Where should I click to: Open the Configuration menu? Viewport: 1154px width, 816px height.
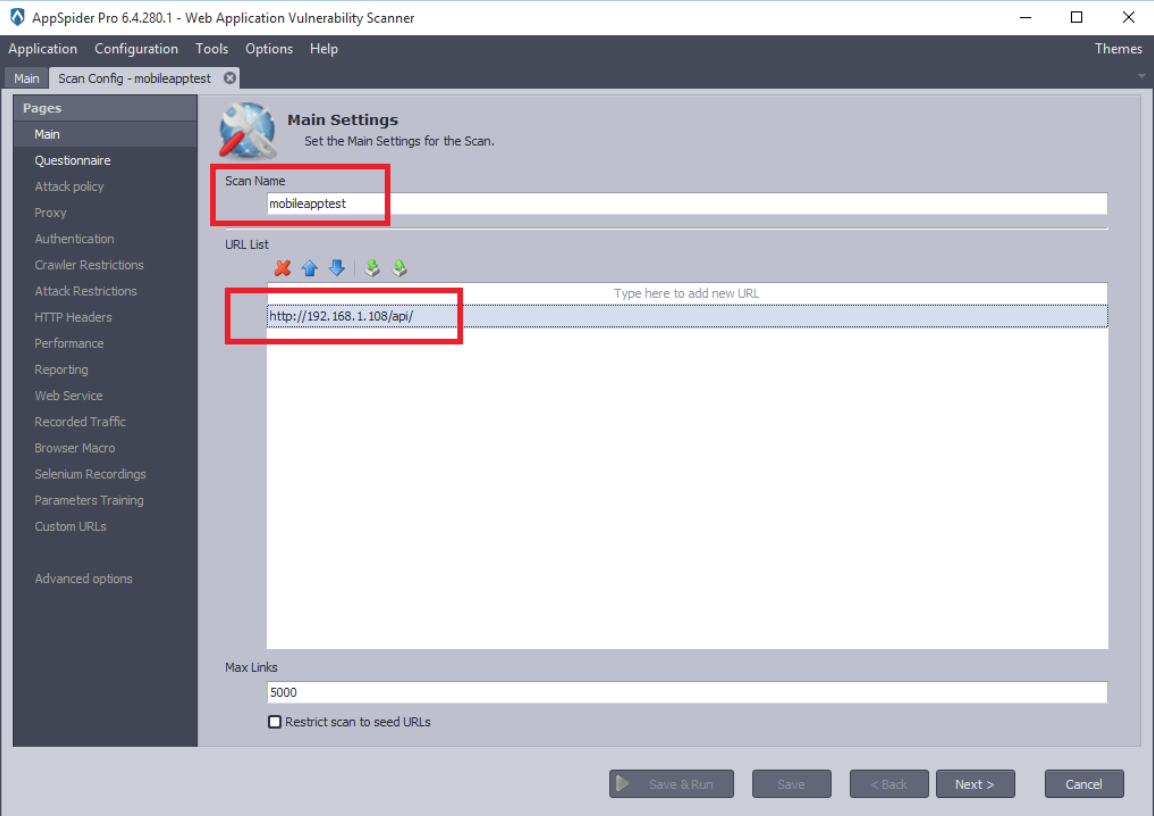click(x=136, y=49)
